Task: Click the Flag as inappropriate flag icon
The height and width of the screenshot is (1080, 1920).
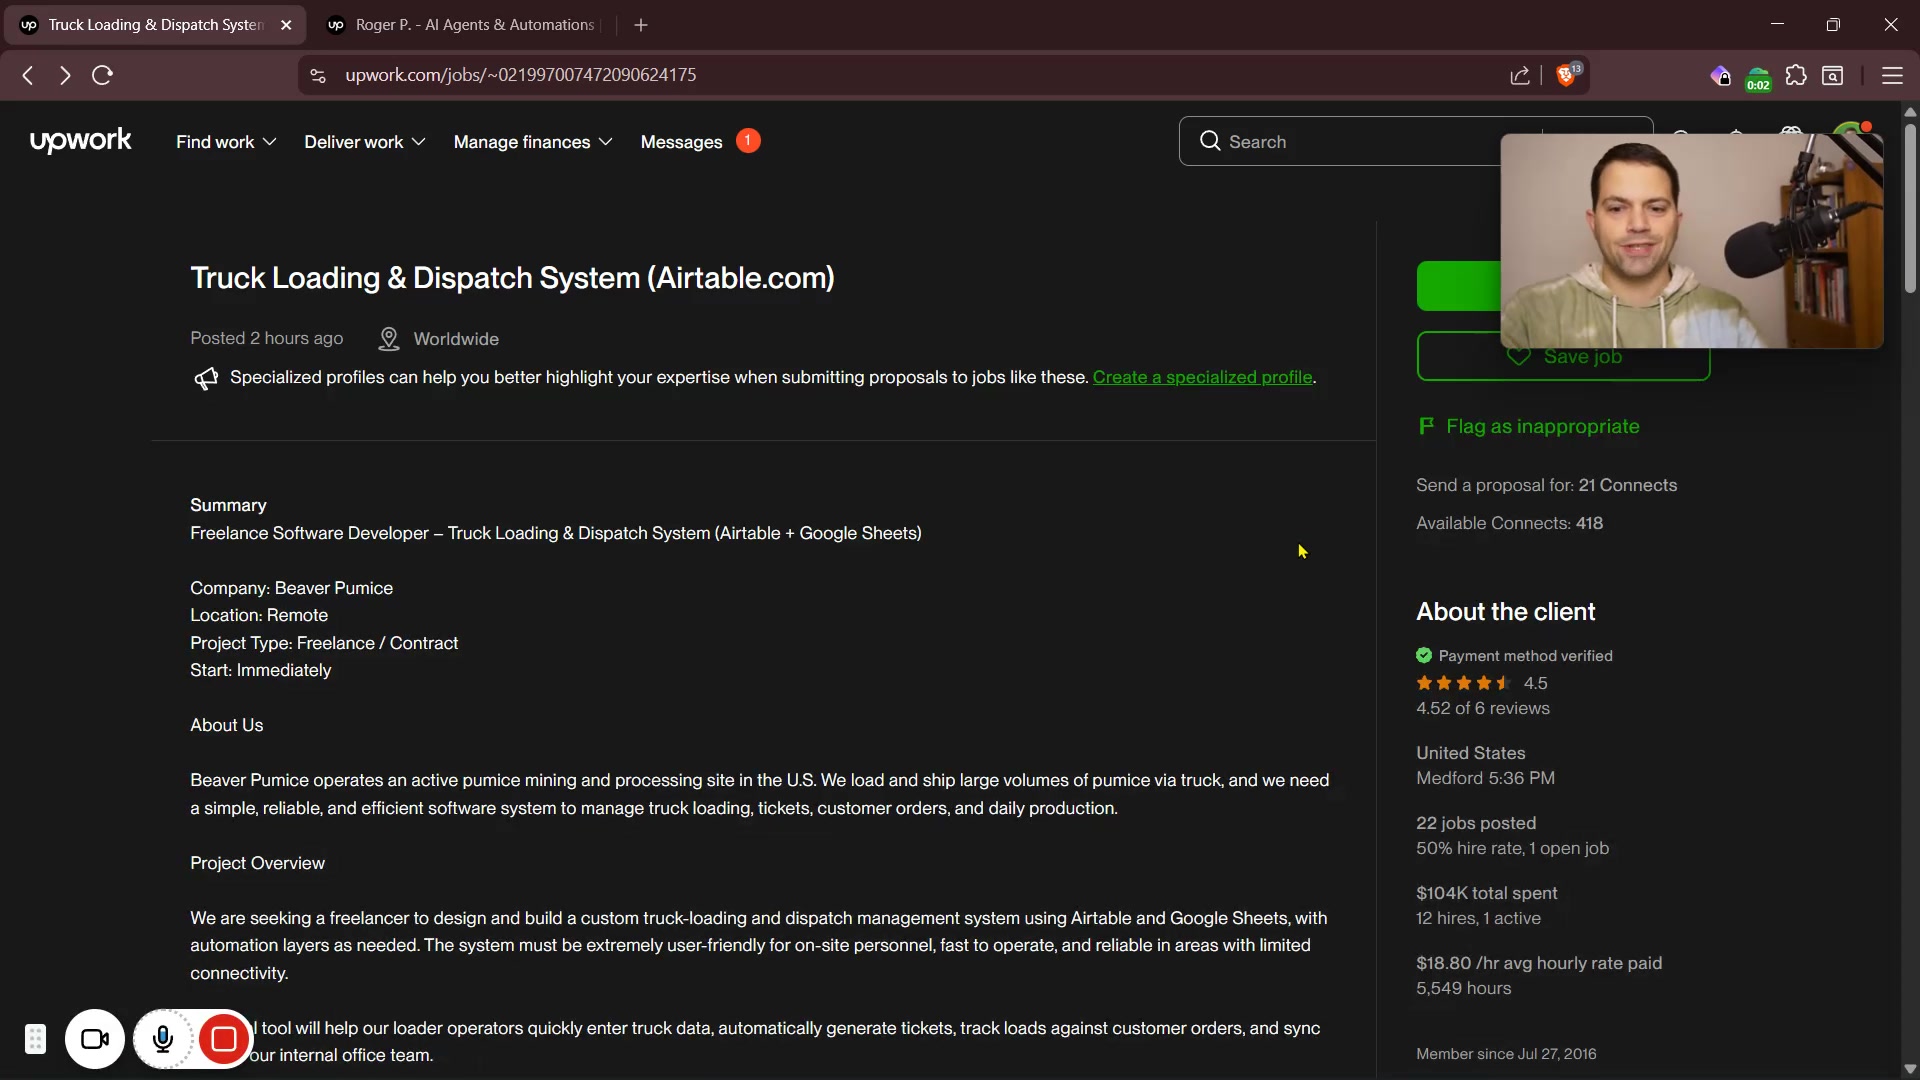Action: [x=1426, y=426]
